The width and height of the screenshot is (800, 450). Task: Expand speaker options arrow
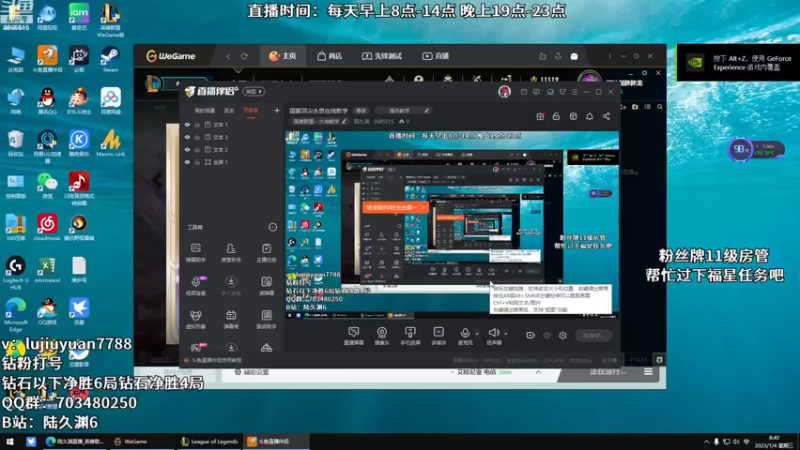[506, 334]
